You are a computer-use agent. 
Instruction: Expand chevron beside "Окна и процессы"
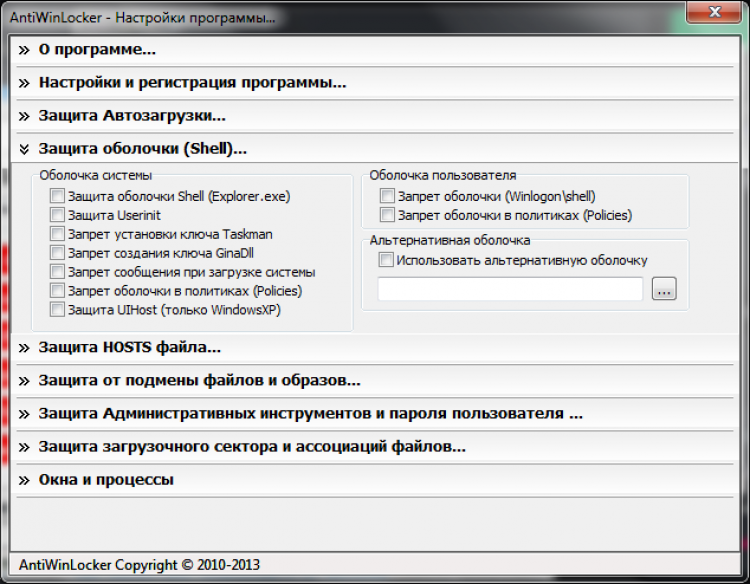pos(24,480)
